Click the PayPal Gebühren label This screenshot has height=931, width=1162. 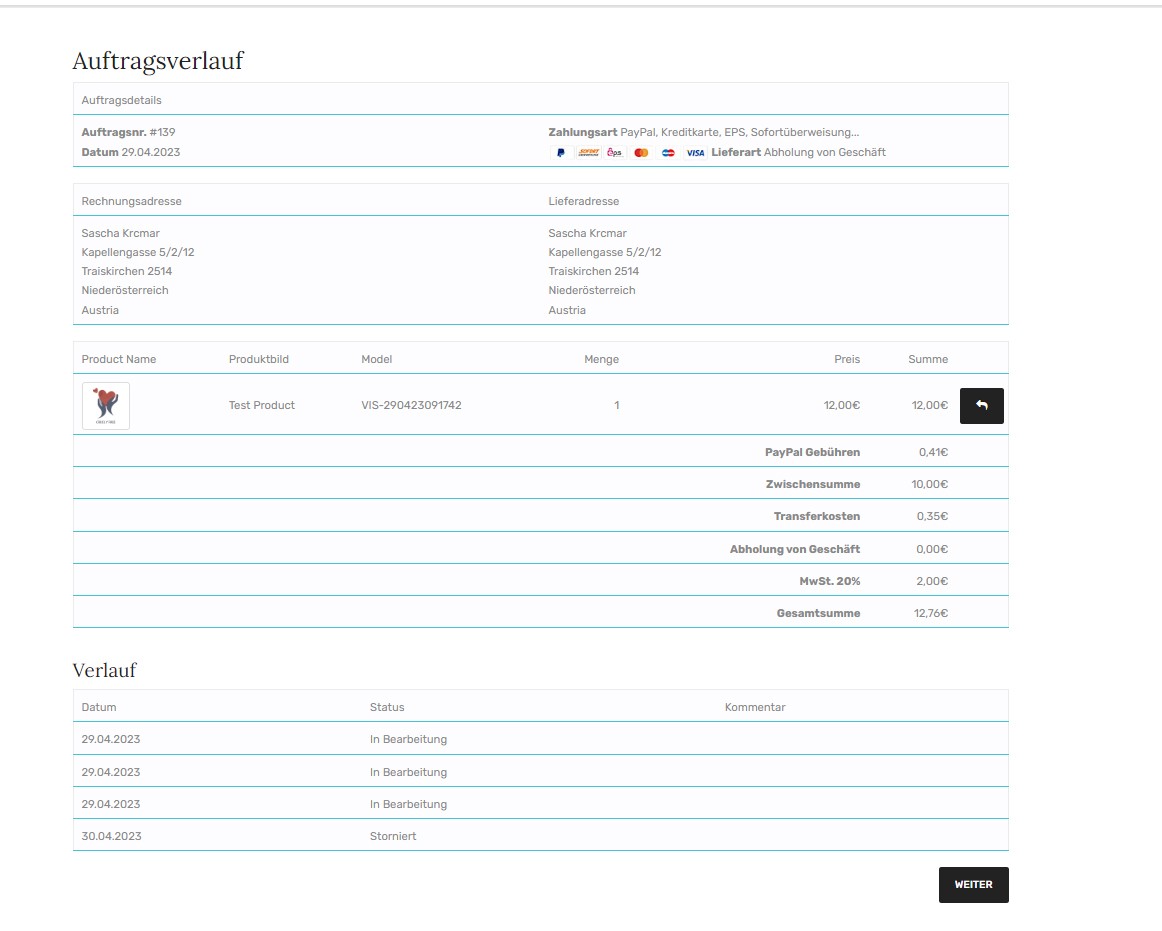tap(812, 452)
